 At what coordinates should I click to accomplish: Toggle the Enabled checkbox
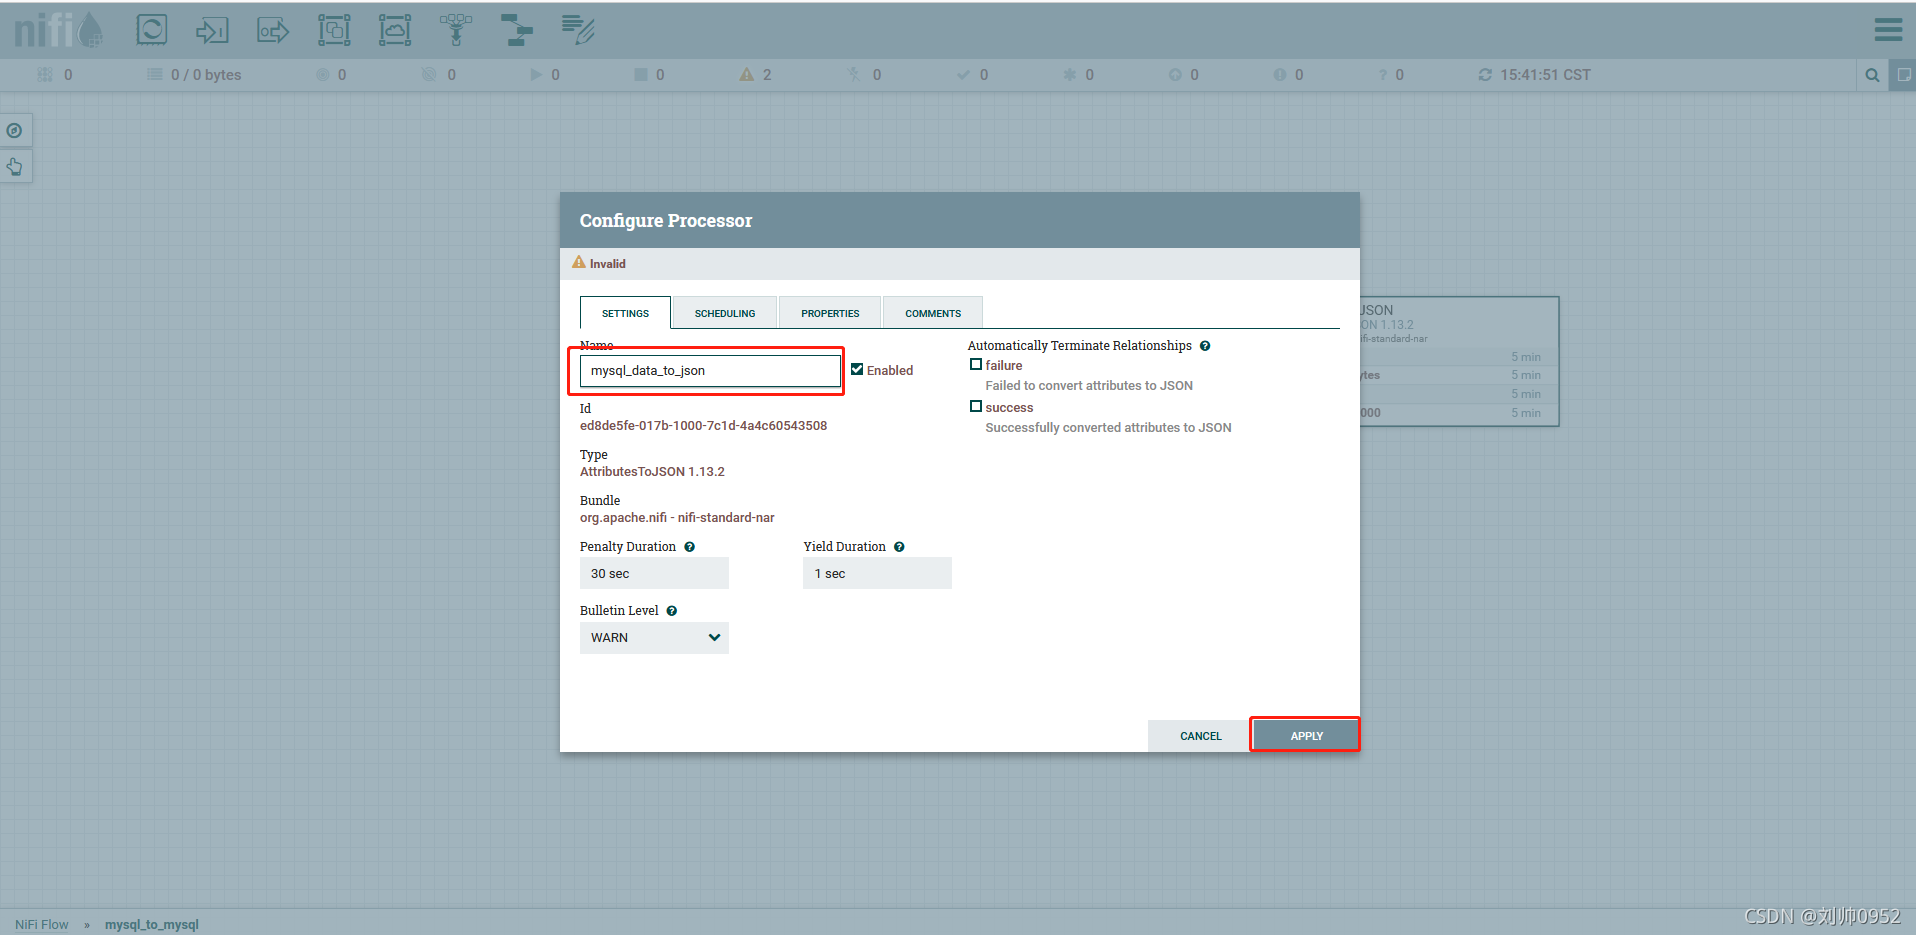pyautogui.click(x=857, y=369)
